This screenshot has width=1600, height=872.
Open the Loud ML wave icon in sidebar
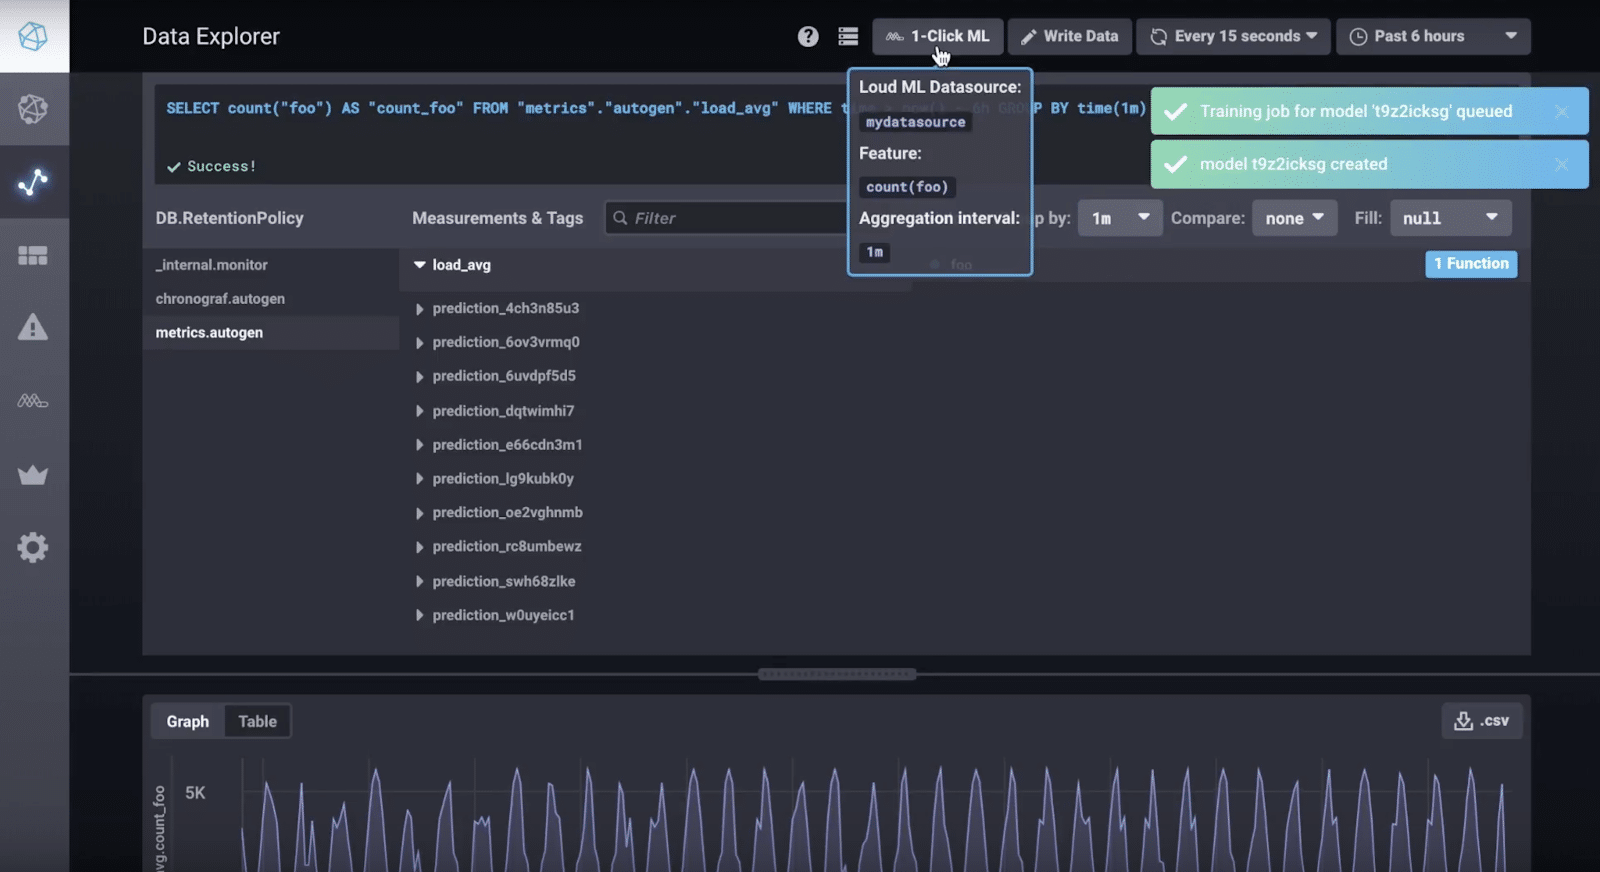[33, 401]
